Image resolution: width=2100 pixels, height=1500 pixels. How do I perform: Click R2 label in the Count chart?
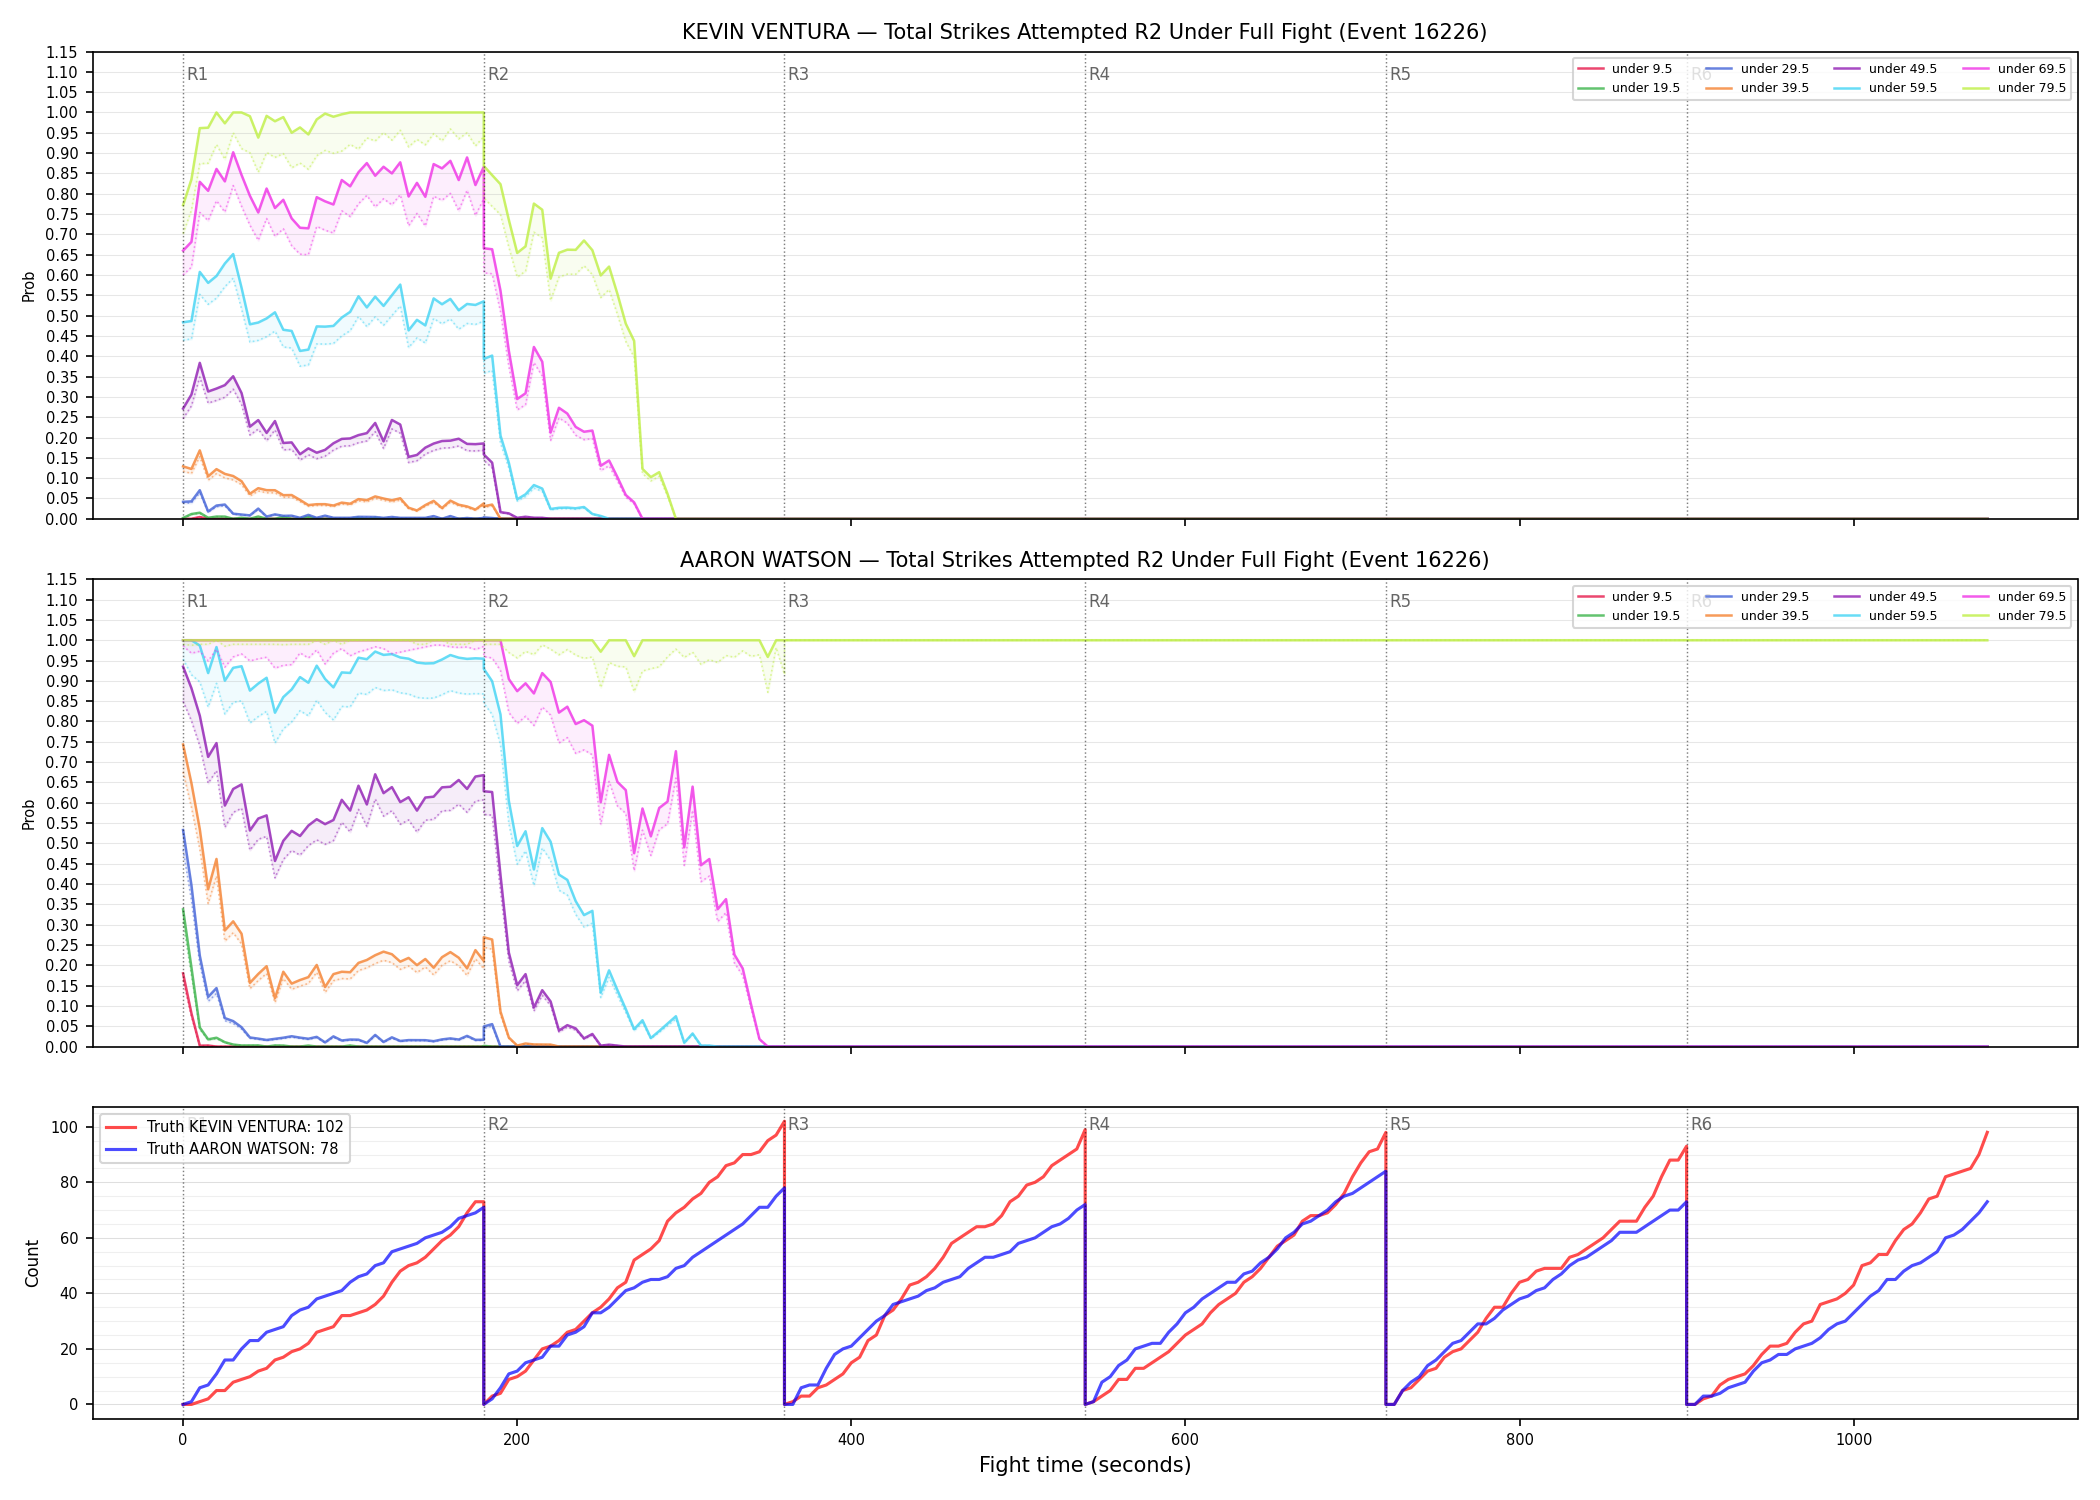click(498, 1124)
